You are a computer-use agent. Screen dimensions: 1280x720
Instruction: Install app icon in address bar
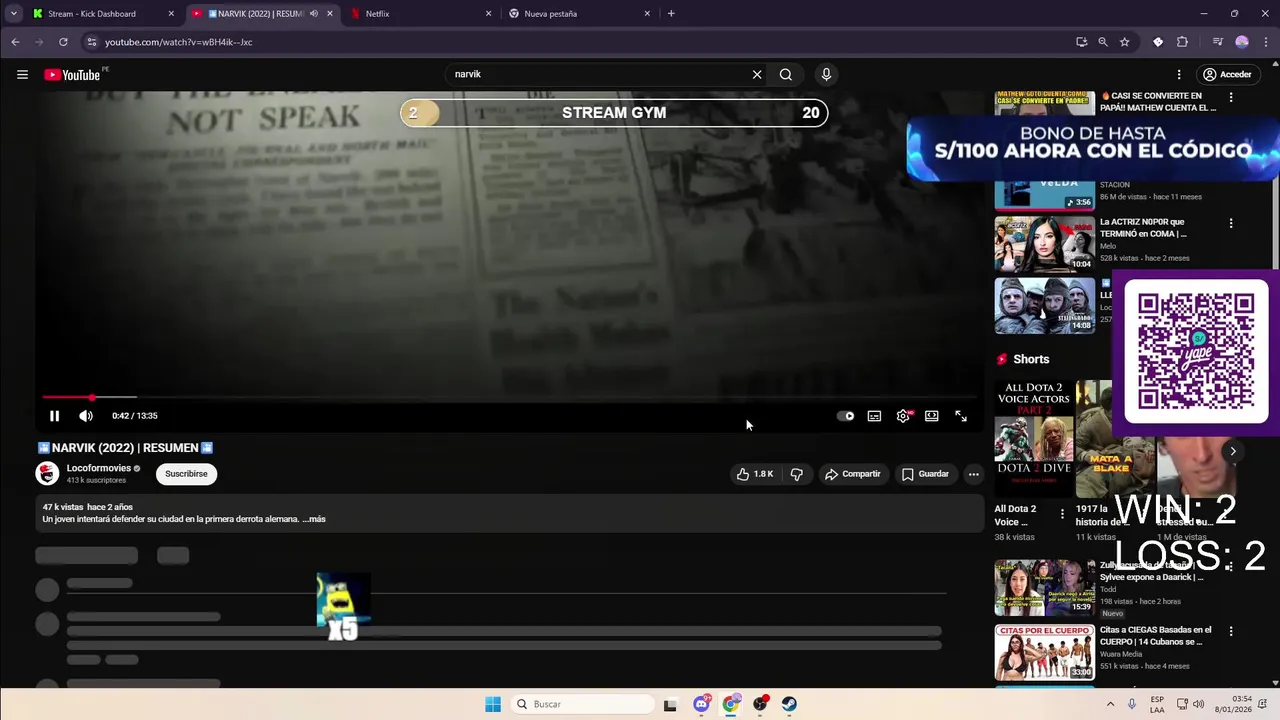(1081, 42)
